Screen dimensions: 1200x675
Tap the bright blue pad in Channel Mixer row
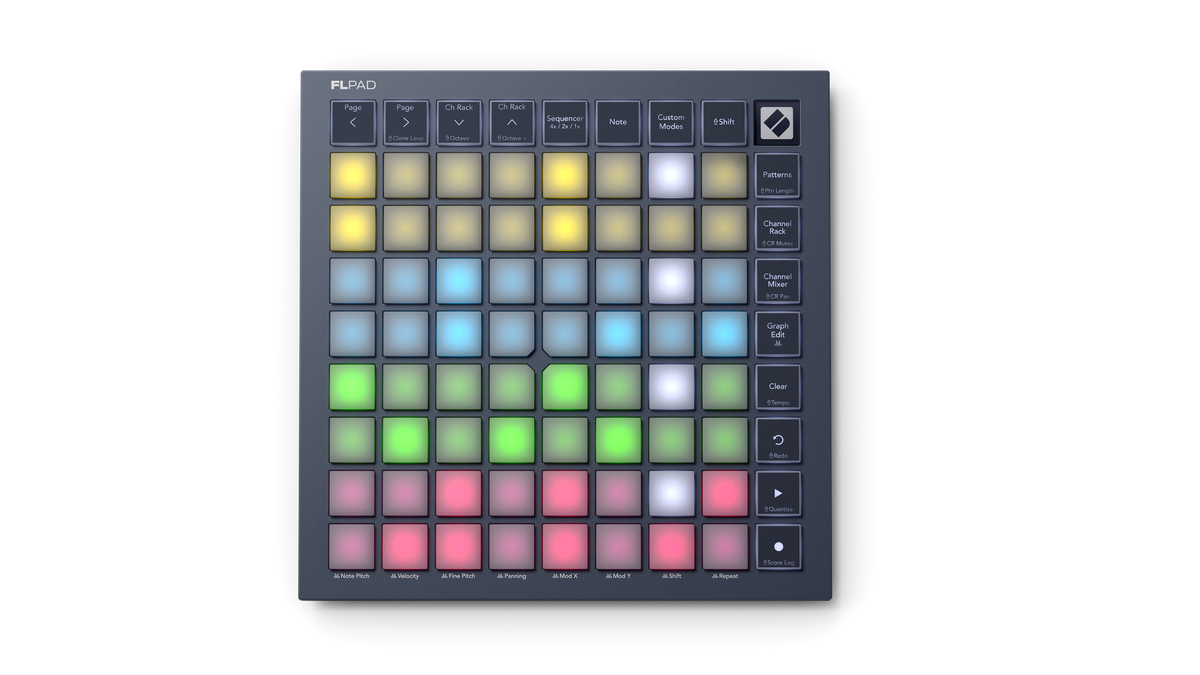459,281
